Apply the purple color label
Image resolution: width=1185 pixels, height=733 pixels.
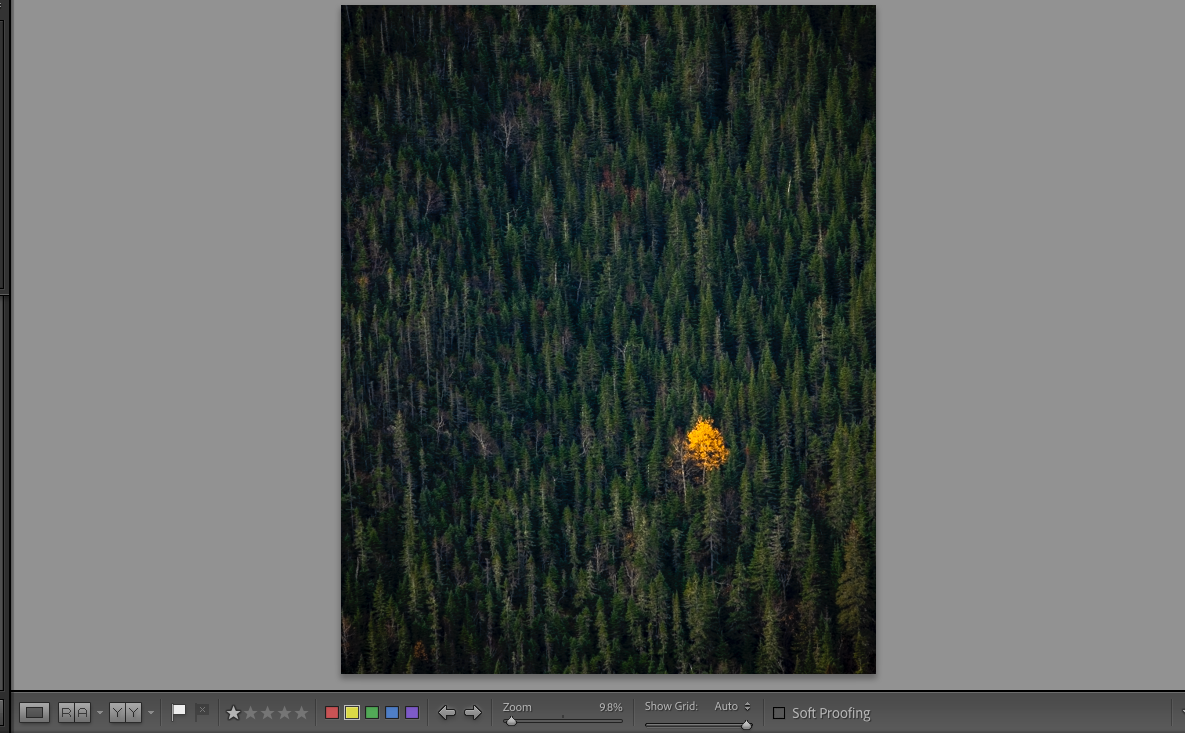coord(414,712)
